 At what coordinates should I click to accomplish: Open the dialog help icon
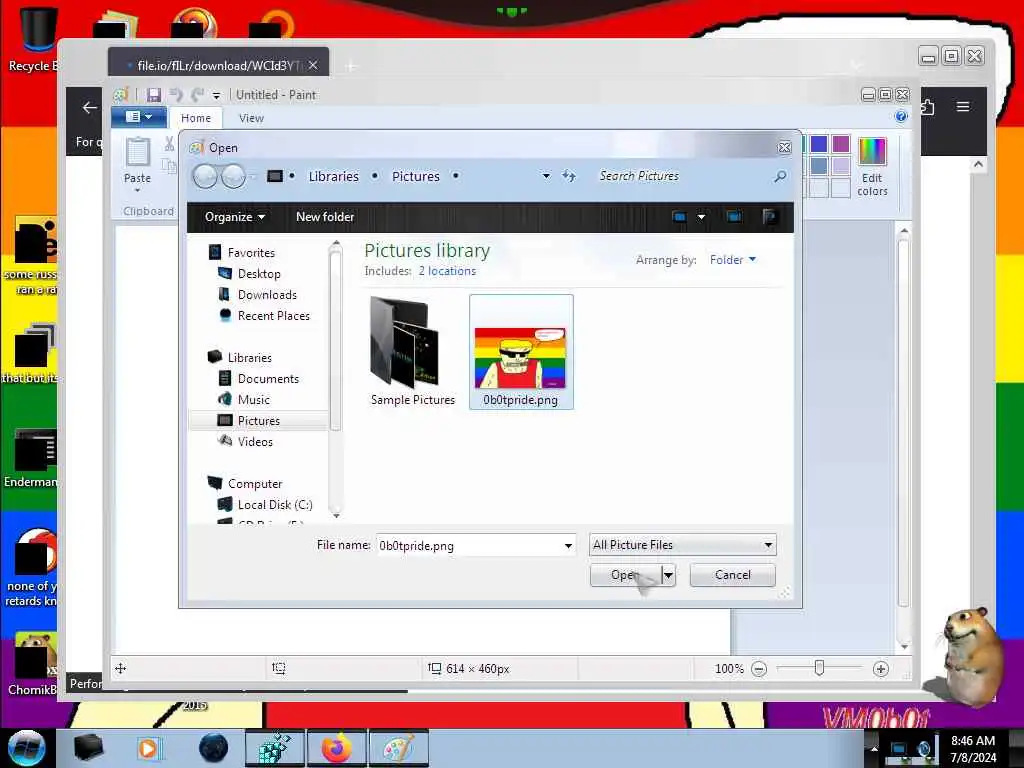point(769,217)
